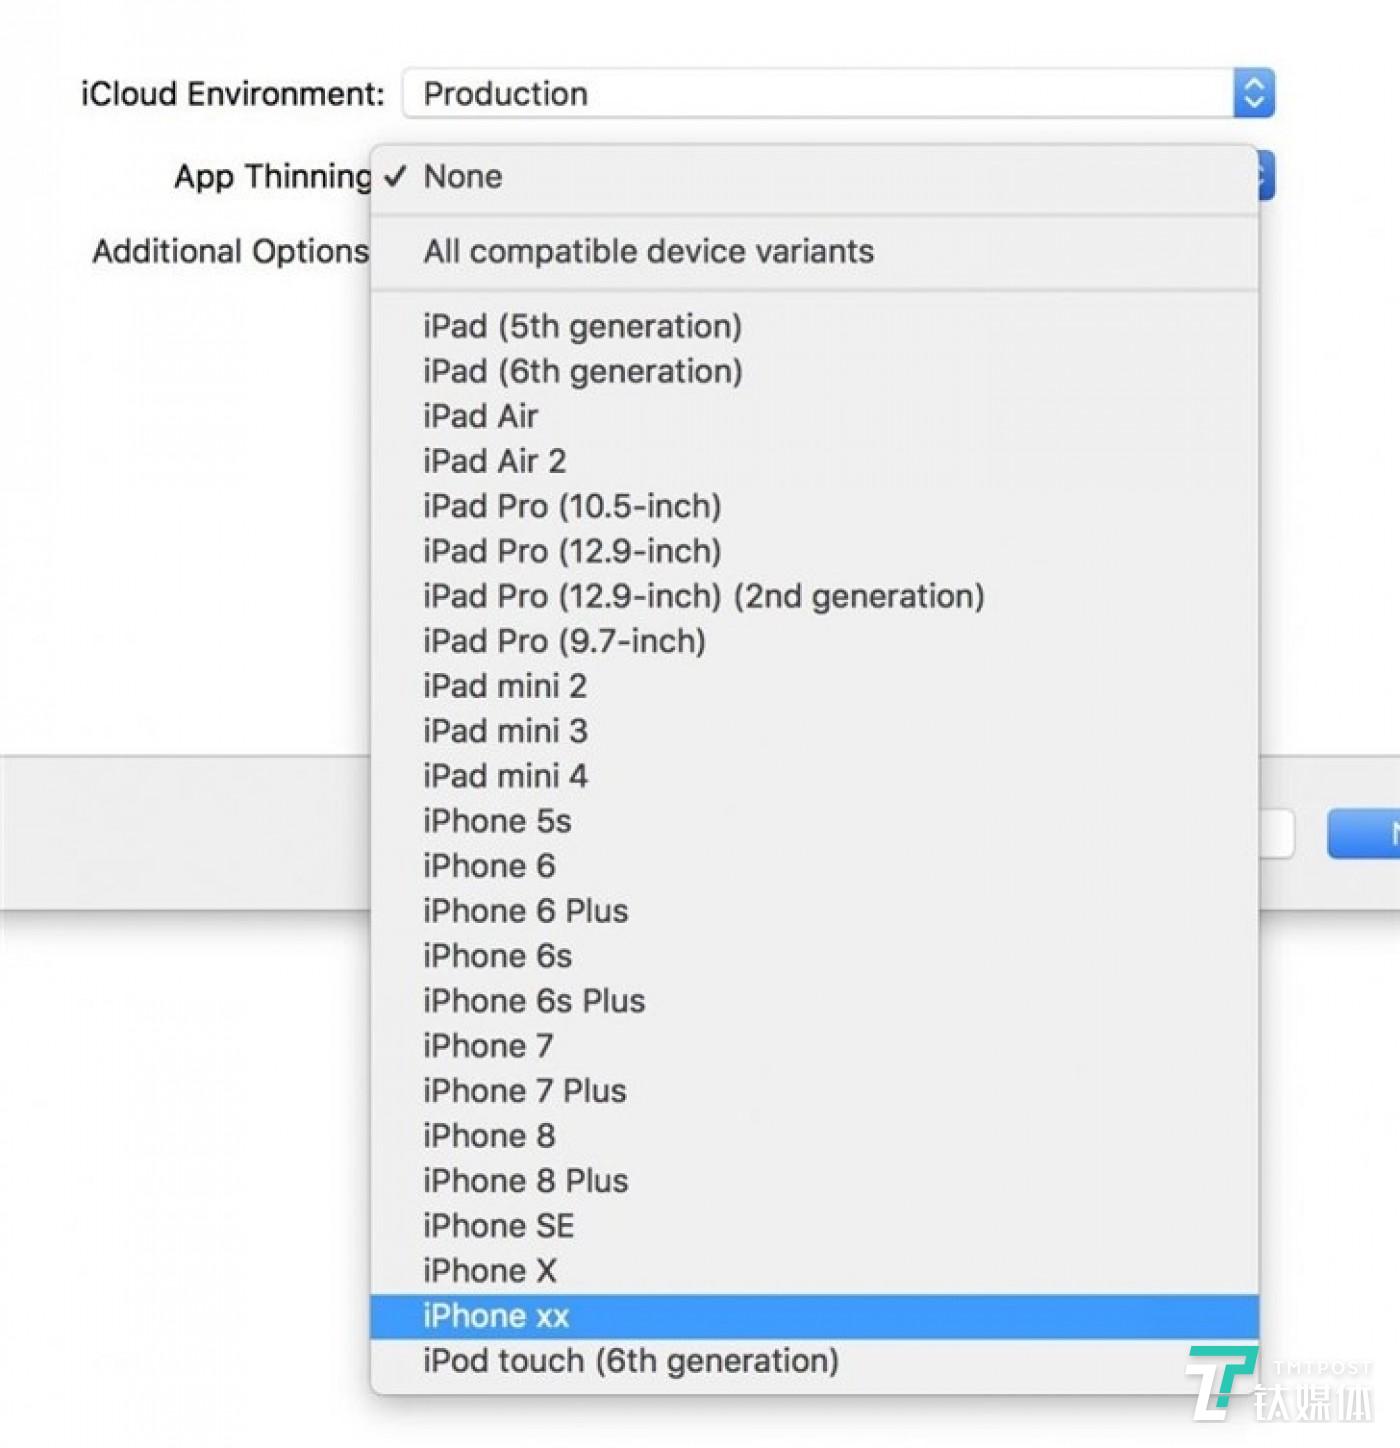Choose All compatible device variants

[648, 251]
